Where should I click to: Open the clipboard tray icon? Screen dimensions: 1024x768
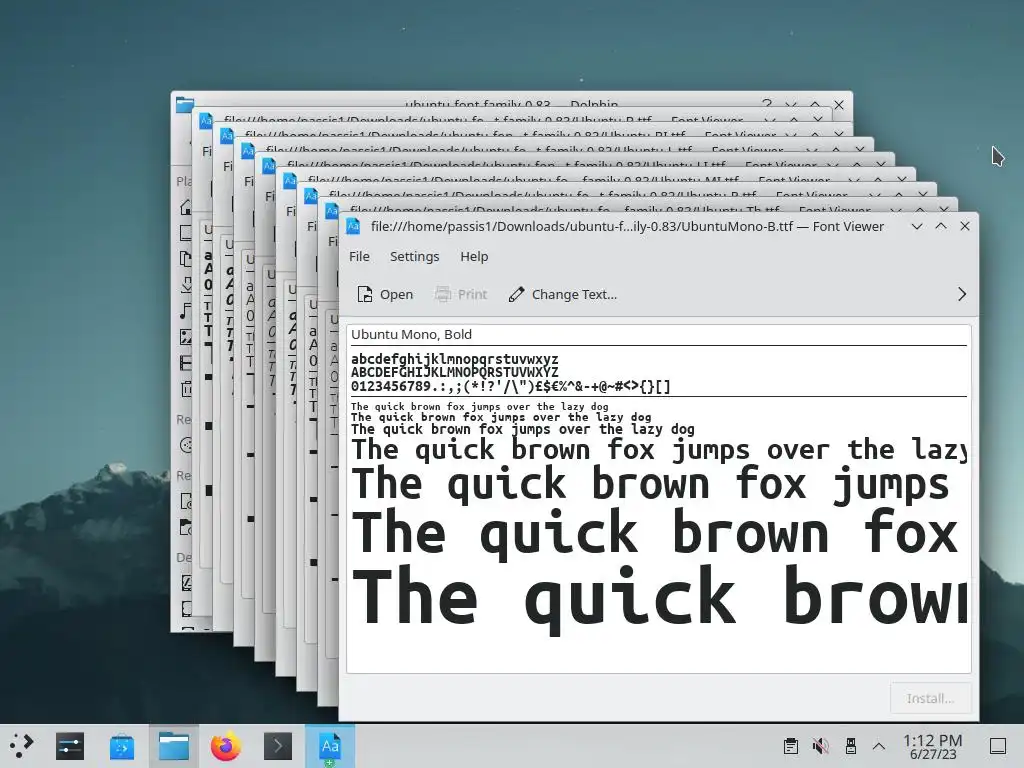point(790,746)
